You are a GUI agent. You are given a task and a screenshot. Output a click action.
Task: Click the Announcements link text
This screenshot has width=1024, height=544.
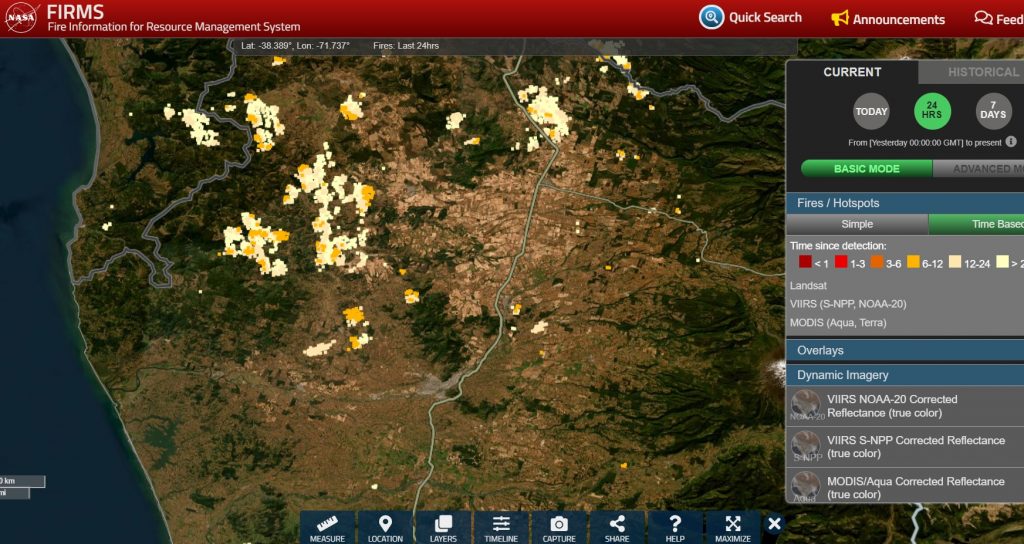[899, 19]
